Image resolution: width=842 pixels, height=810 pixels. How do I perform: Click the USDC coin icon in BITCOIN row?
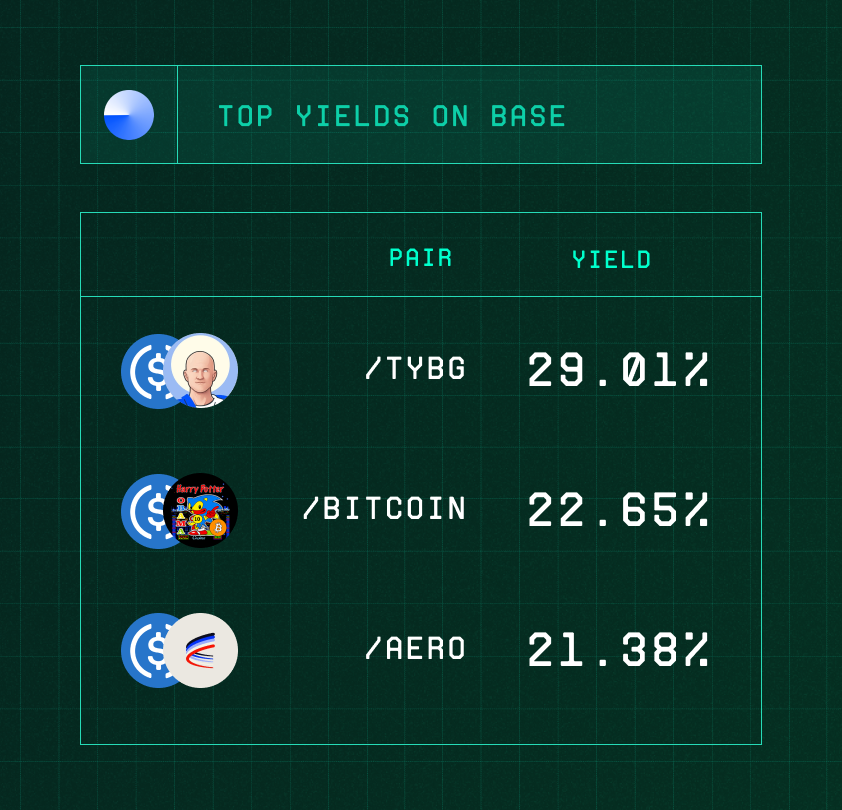click(x=144, y=511)
